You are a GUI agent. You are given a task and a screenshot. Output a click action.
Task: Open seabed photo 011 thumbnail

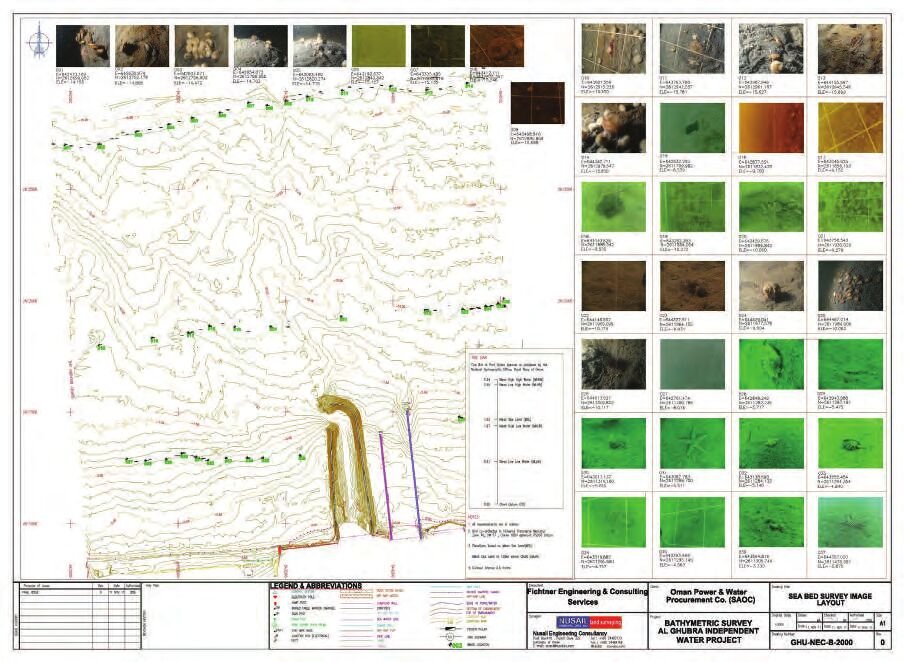[692, 48]
